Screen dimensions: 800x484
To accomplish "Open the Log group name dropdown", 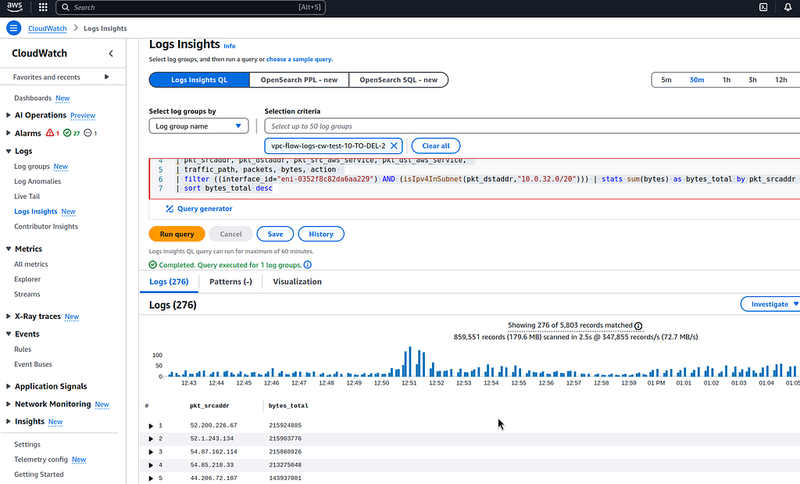I will tap(198, 126).
